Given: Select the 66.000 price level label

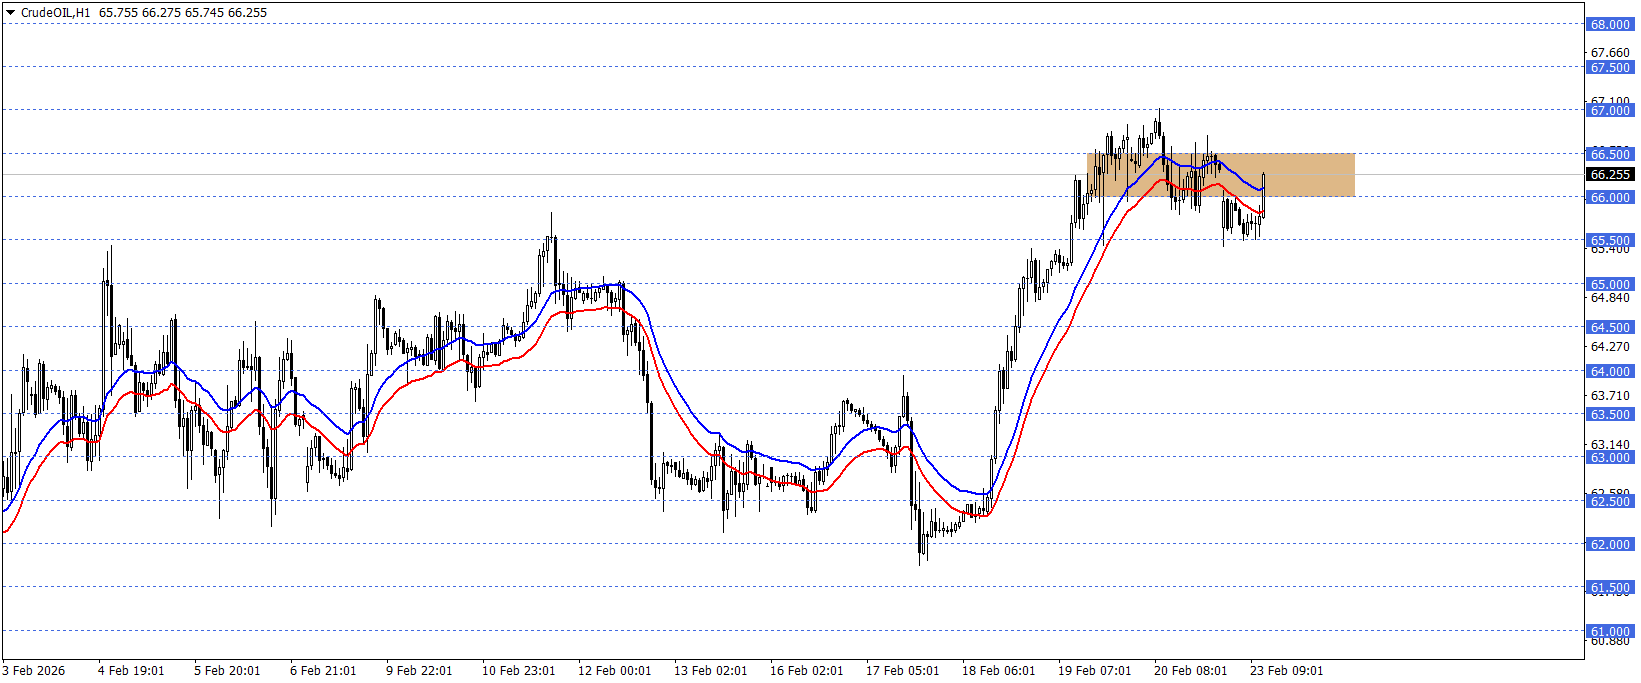Looking at the screenshot, I should 1610,198.
